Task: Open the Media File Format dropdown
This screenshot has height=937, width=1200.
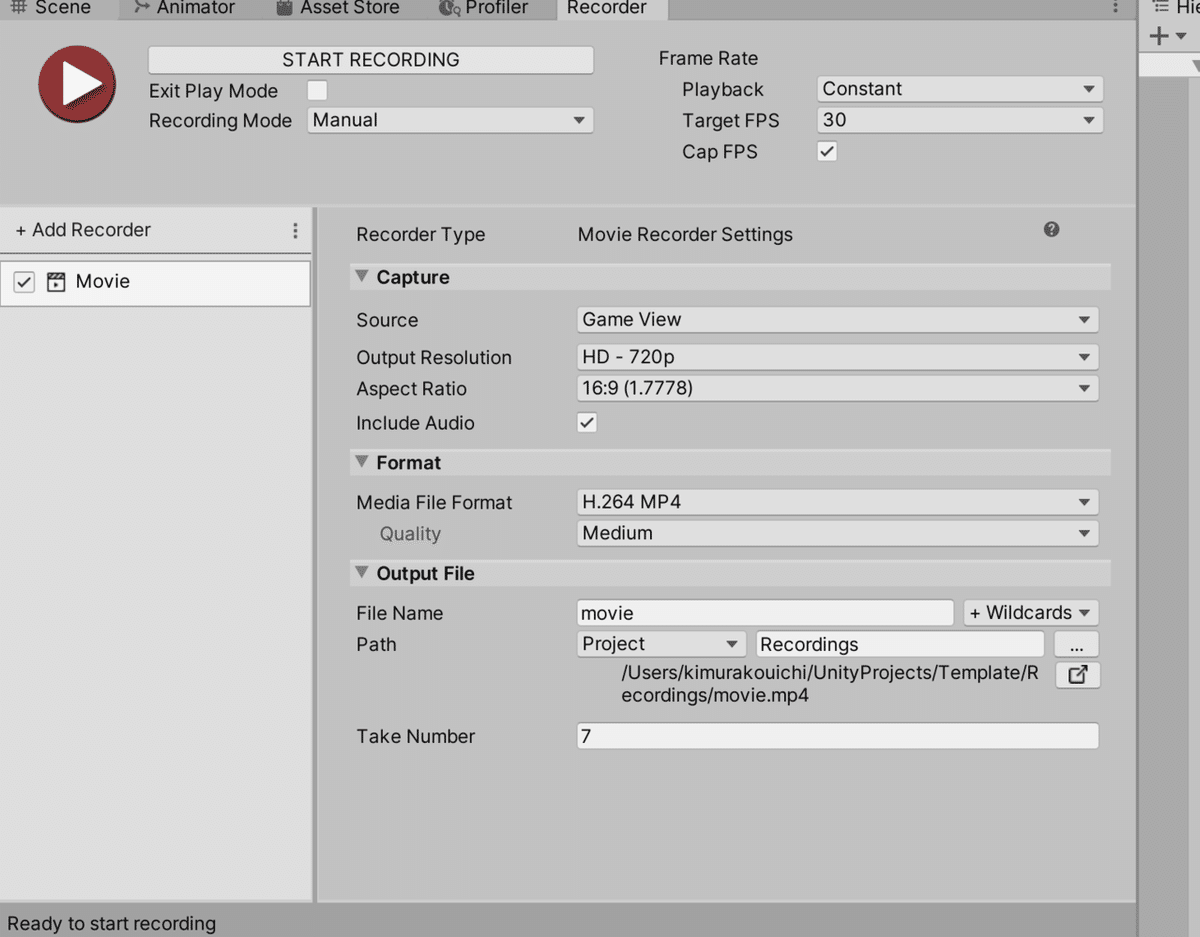Action: pos(838,502)
